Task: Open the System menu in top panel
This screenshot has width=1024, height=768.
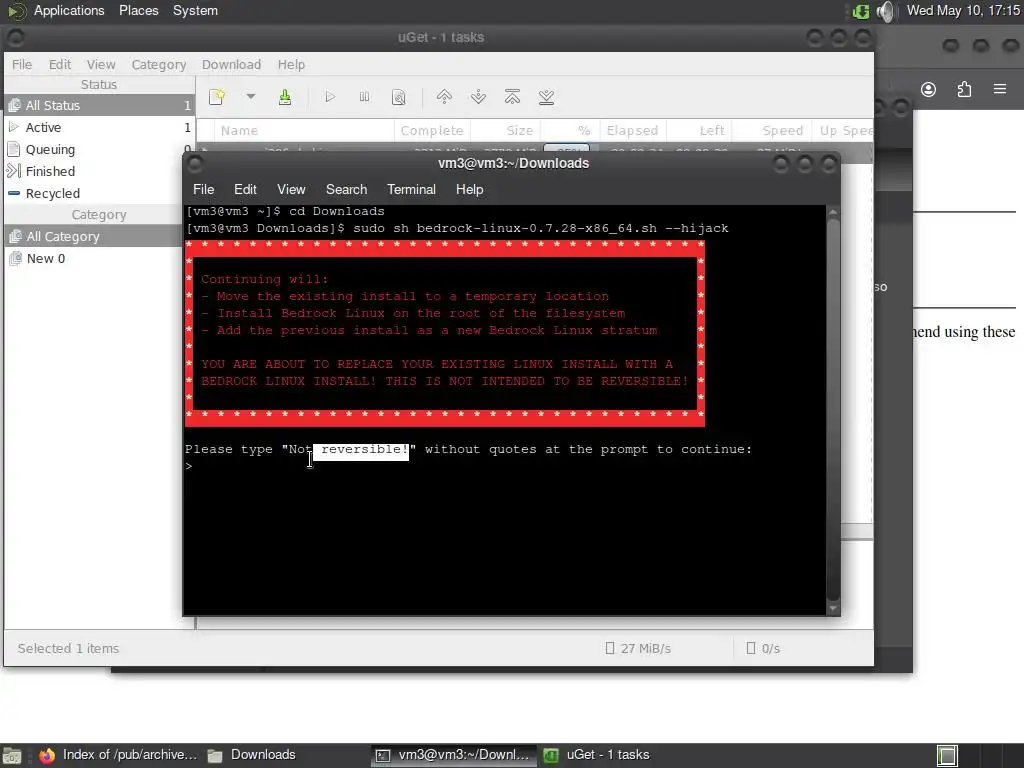Action: [x=195, y=10]
